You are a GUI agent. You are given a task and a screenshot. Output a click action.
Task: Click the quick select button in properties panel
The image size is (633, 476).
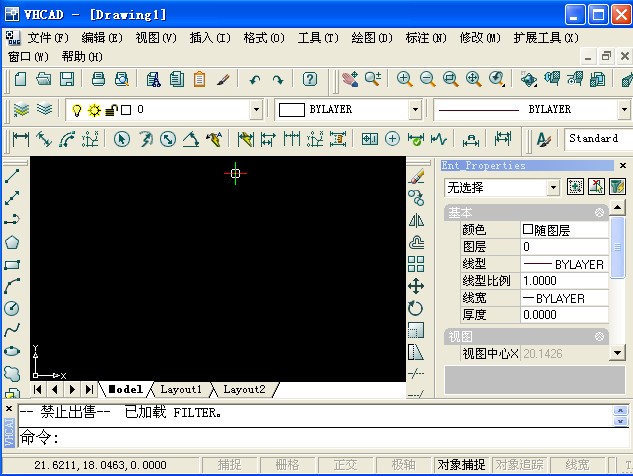(617, 187)
